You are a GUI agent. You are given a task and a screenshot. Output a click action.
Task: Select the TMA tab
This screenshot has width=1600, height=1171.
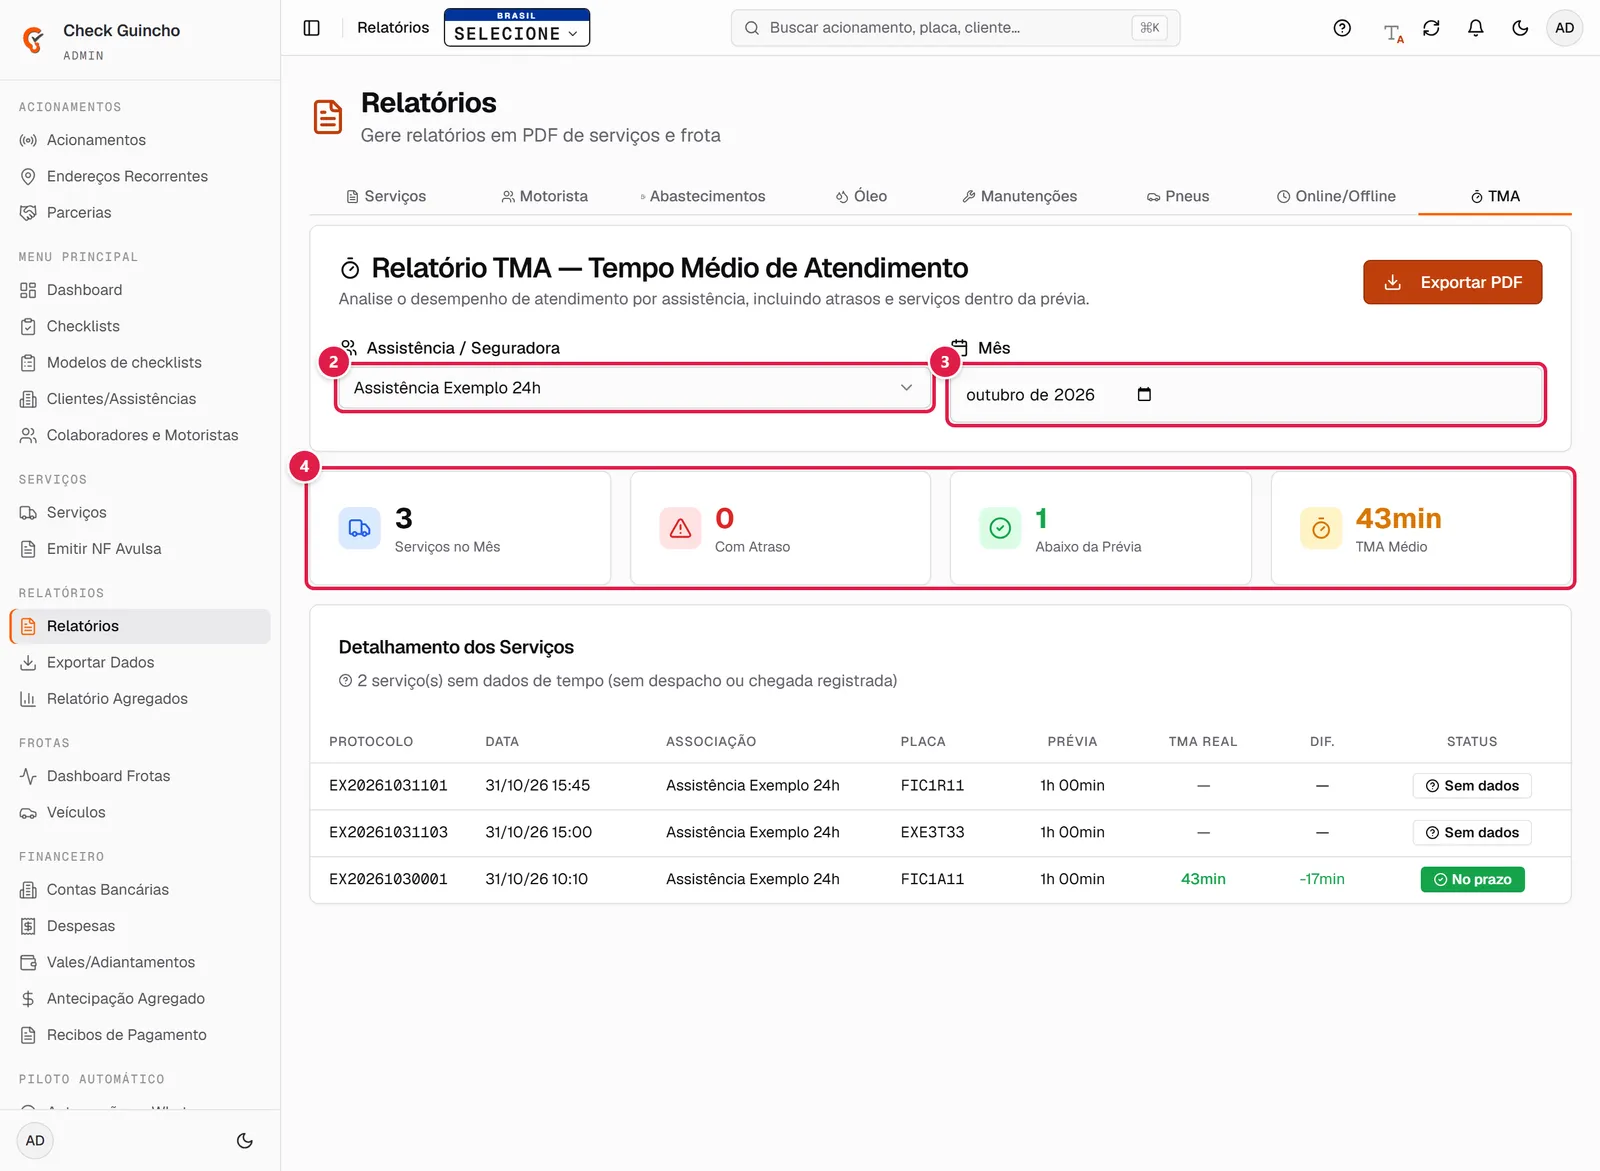tap(1495, 196)
